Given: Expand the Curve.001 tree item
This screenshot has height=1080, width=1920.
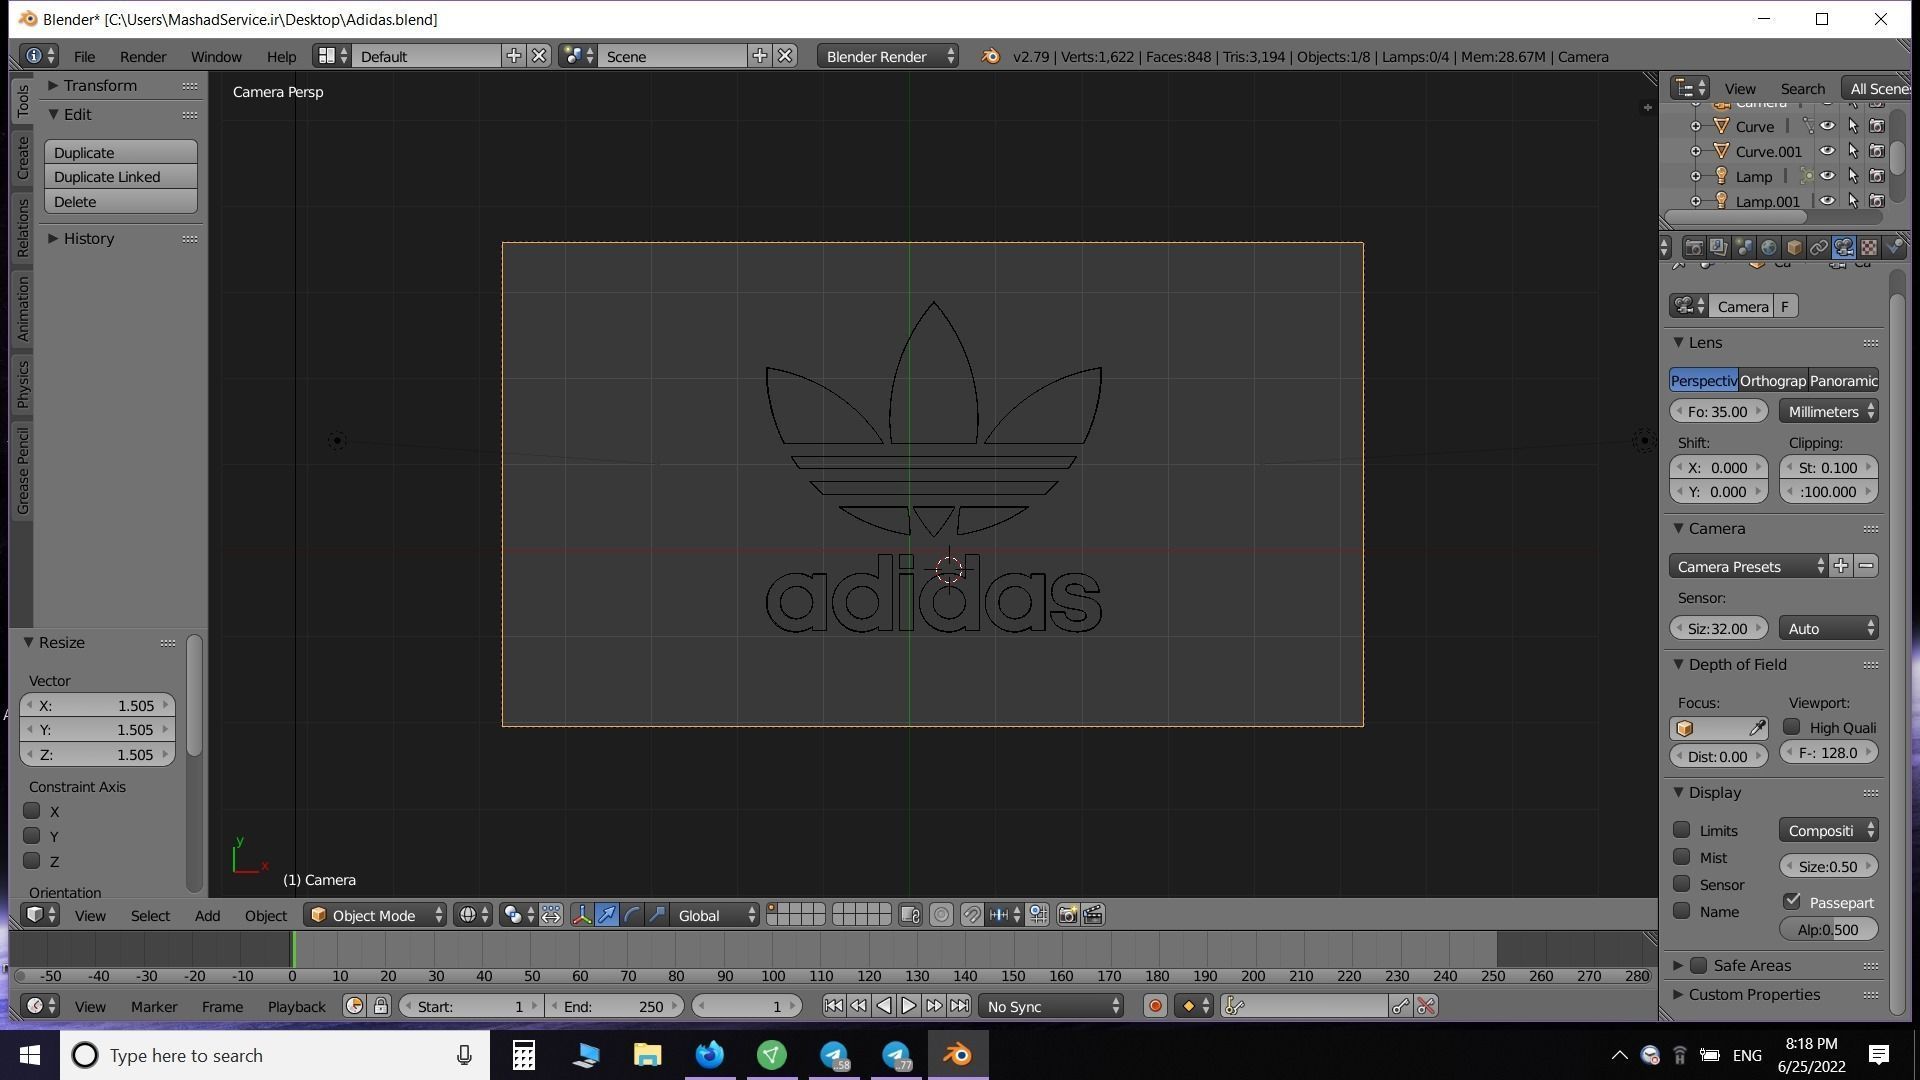Looking at the screenshot, I should (x=1695, y=151).
